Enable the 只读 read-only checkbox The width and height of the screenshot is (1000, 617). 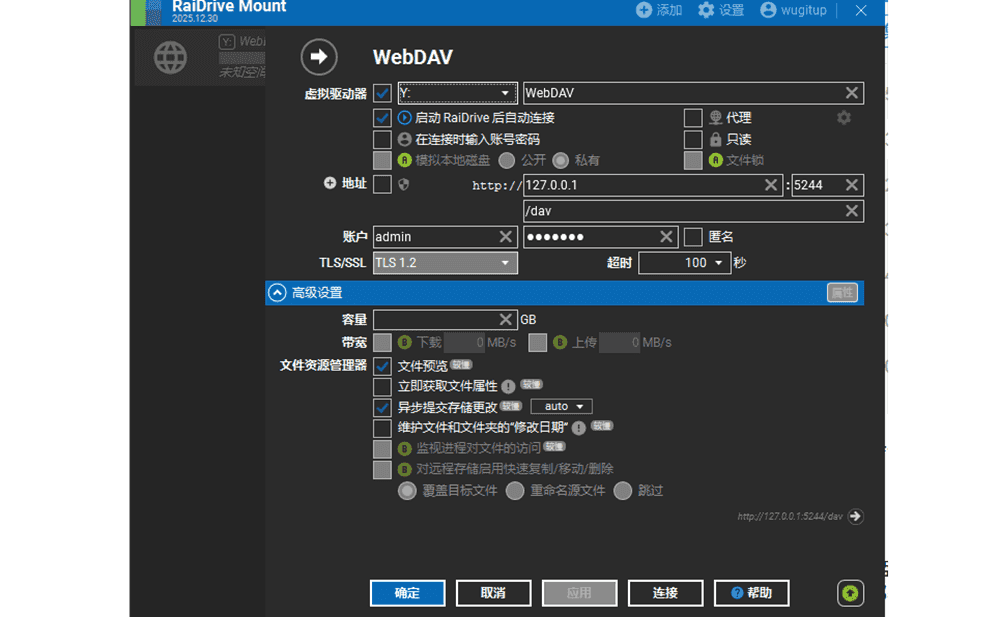(x=693, y=140)
